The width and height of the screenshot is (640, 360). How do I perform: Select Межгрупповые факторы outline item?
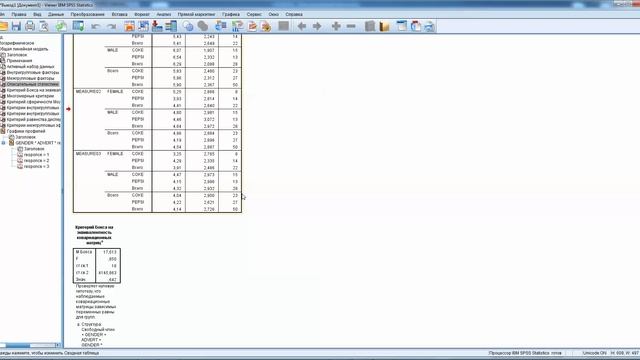pos(30,78)
